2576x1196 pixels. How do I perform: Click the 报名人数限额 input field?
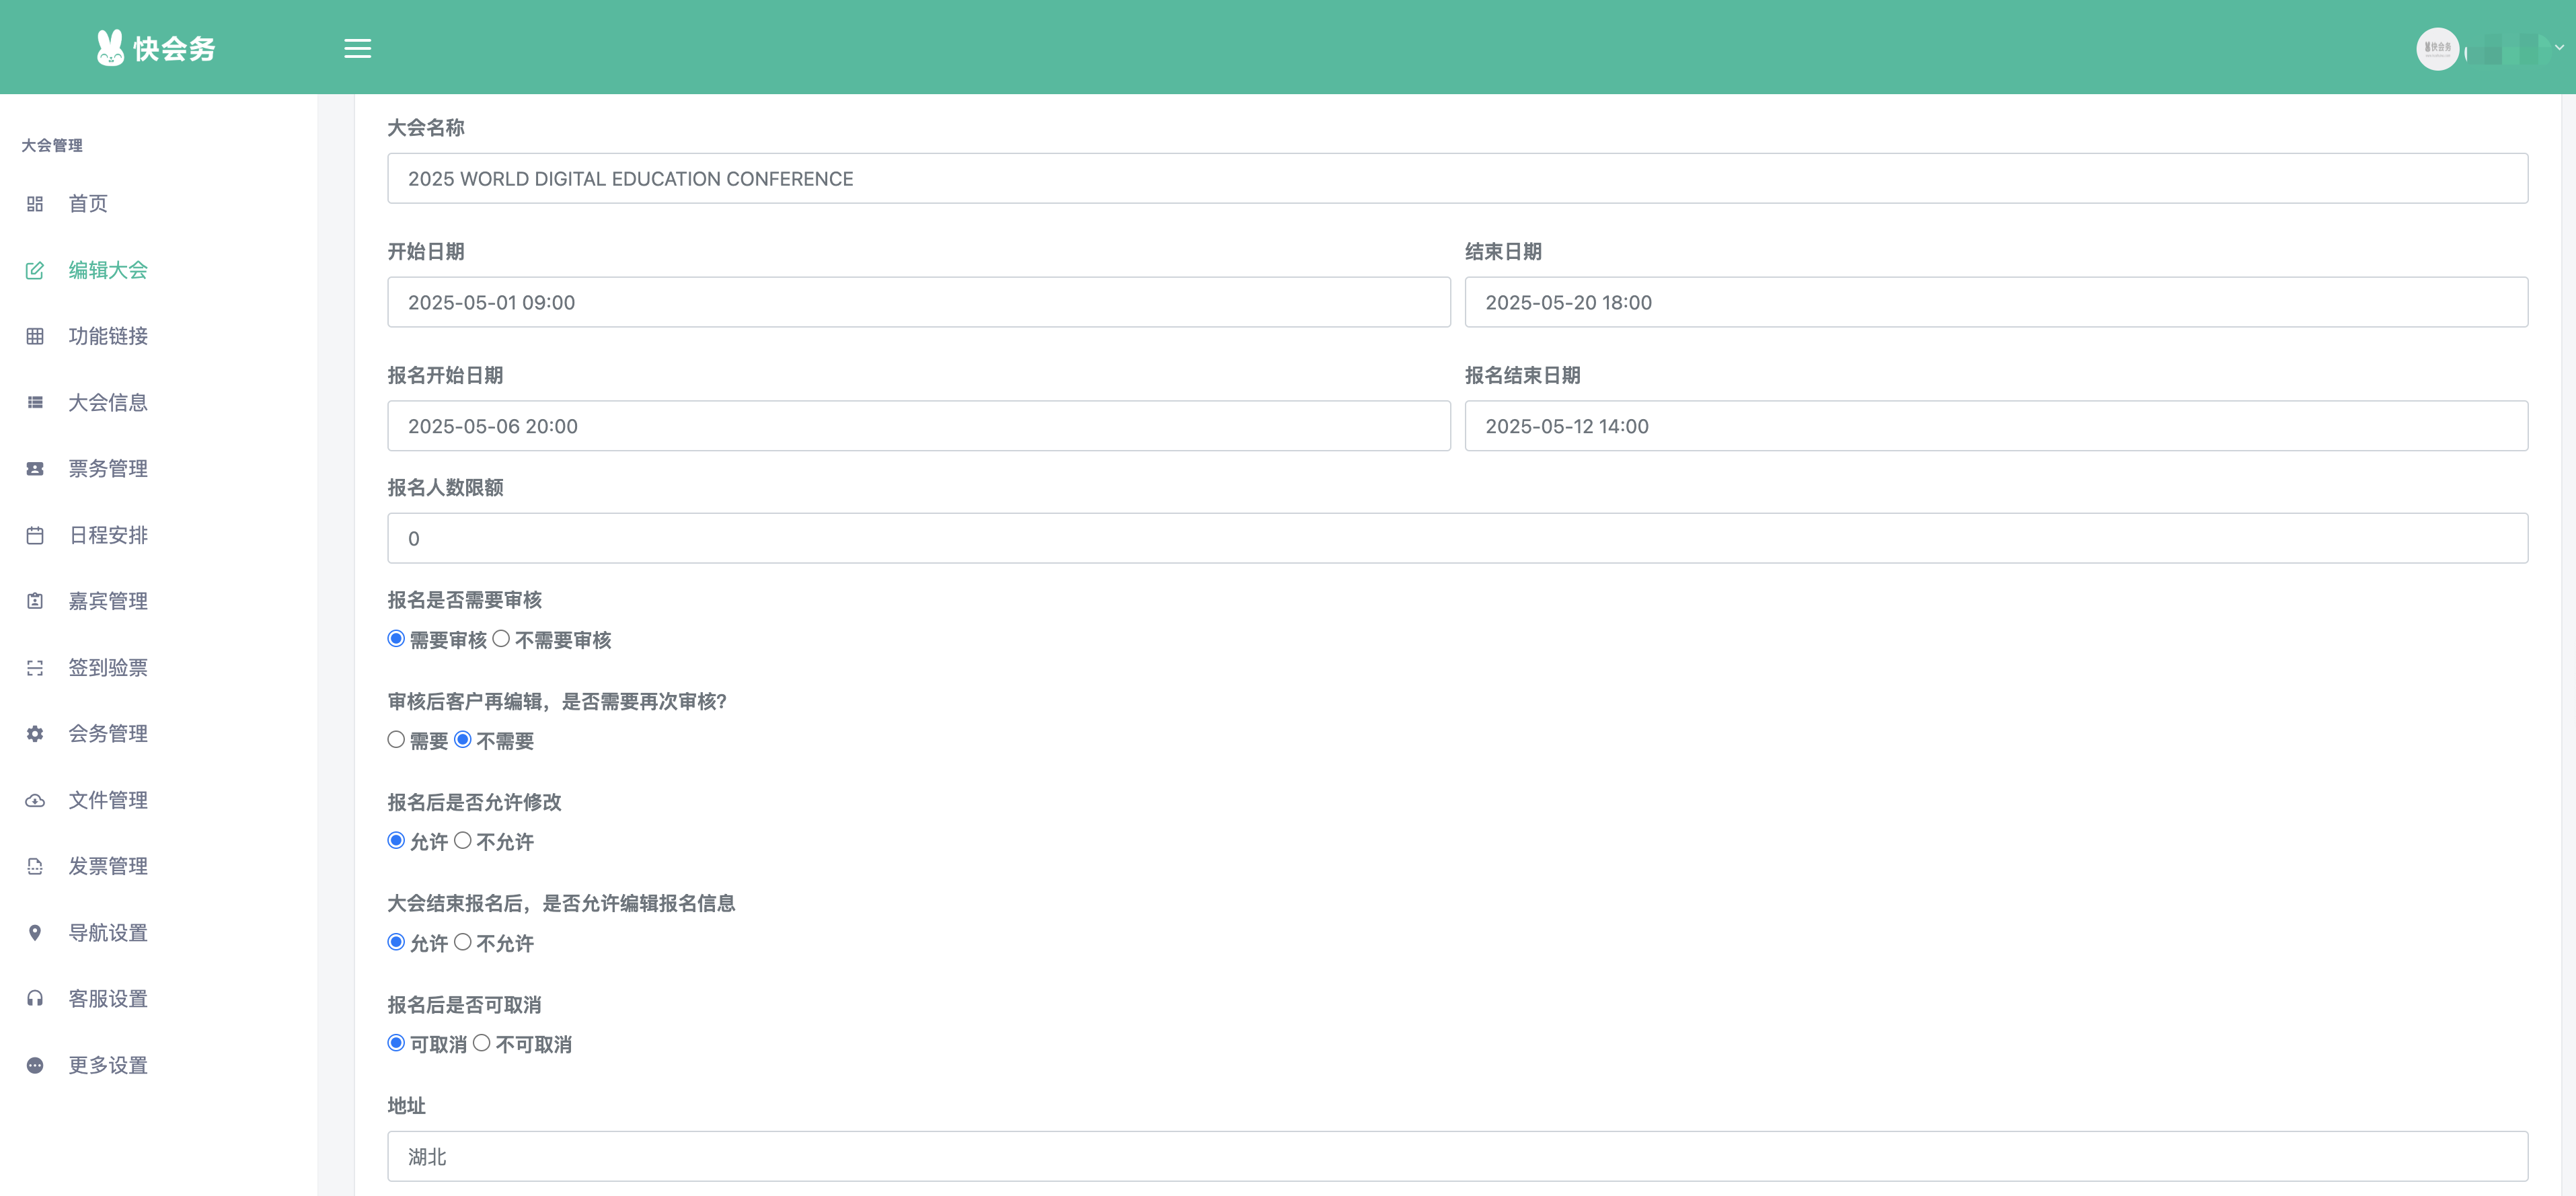pos(1457,538)
